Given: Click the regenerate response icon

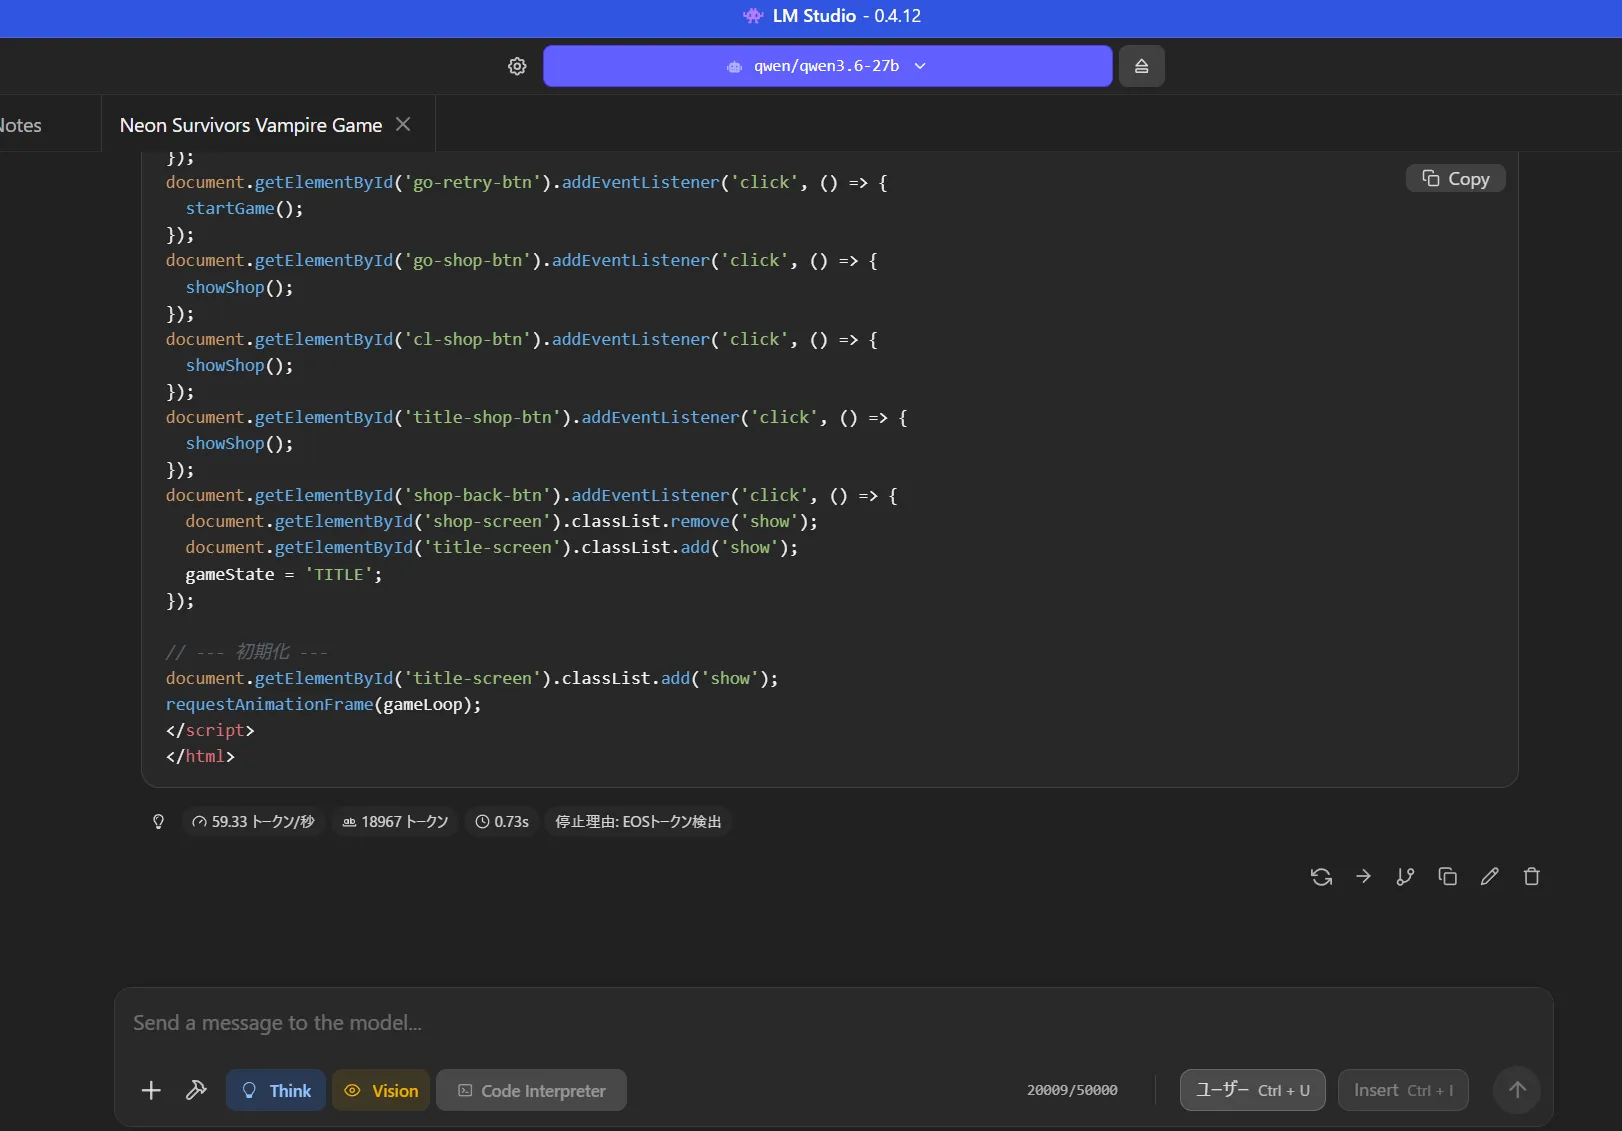Looking at the screenshot, I should point(1321,877).
